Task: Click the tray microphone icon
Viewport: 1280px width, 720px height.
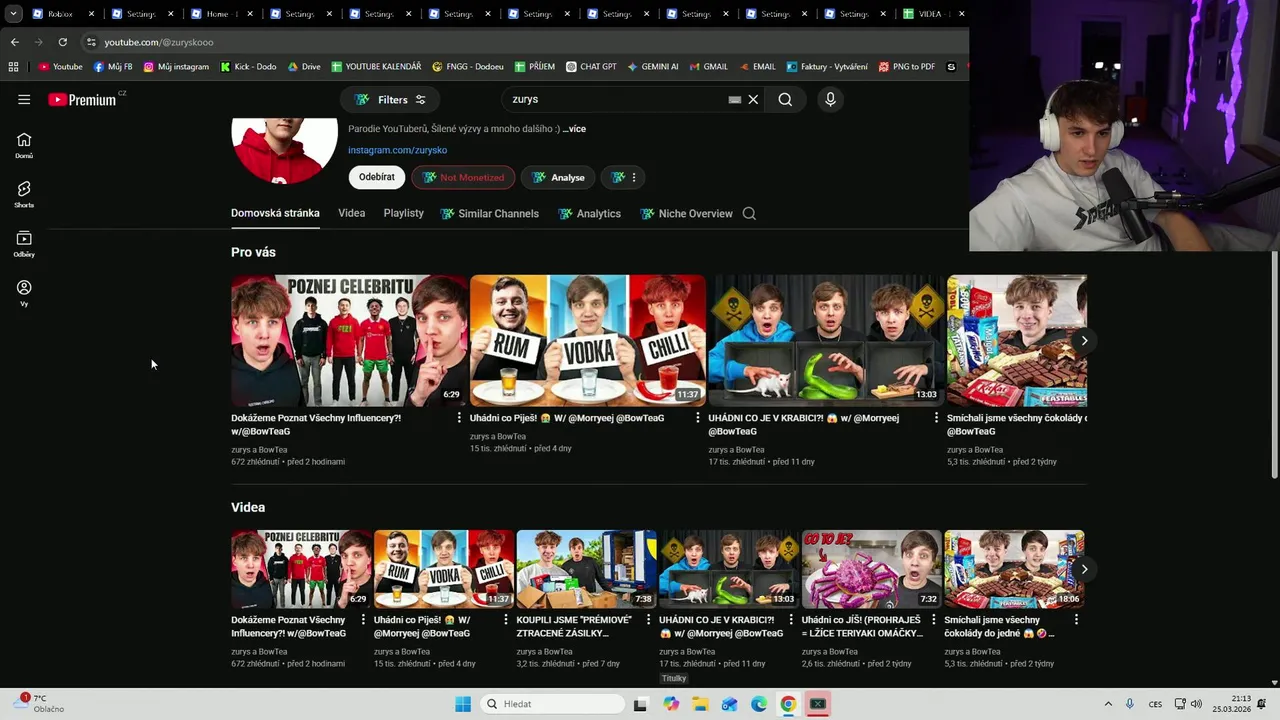Action: click(1130, 704)
